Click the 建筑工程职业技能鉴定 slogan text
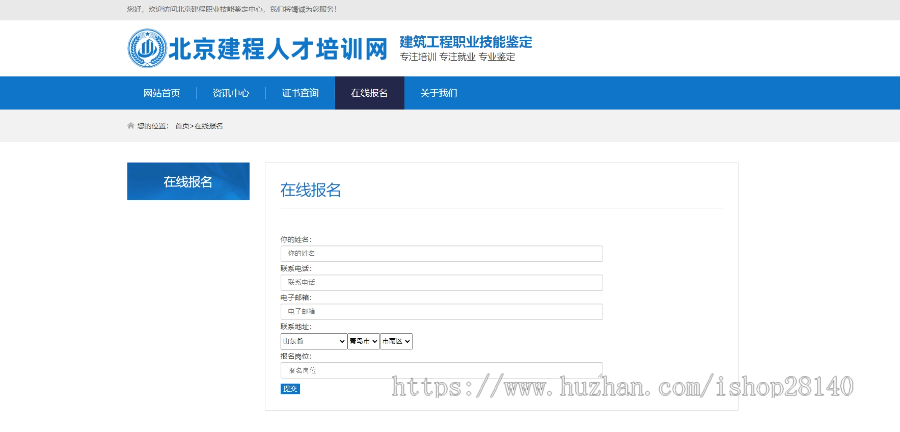 click(466, 42)
